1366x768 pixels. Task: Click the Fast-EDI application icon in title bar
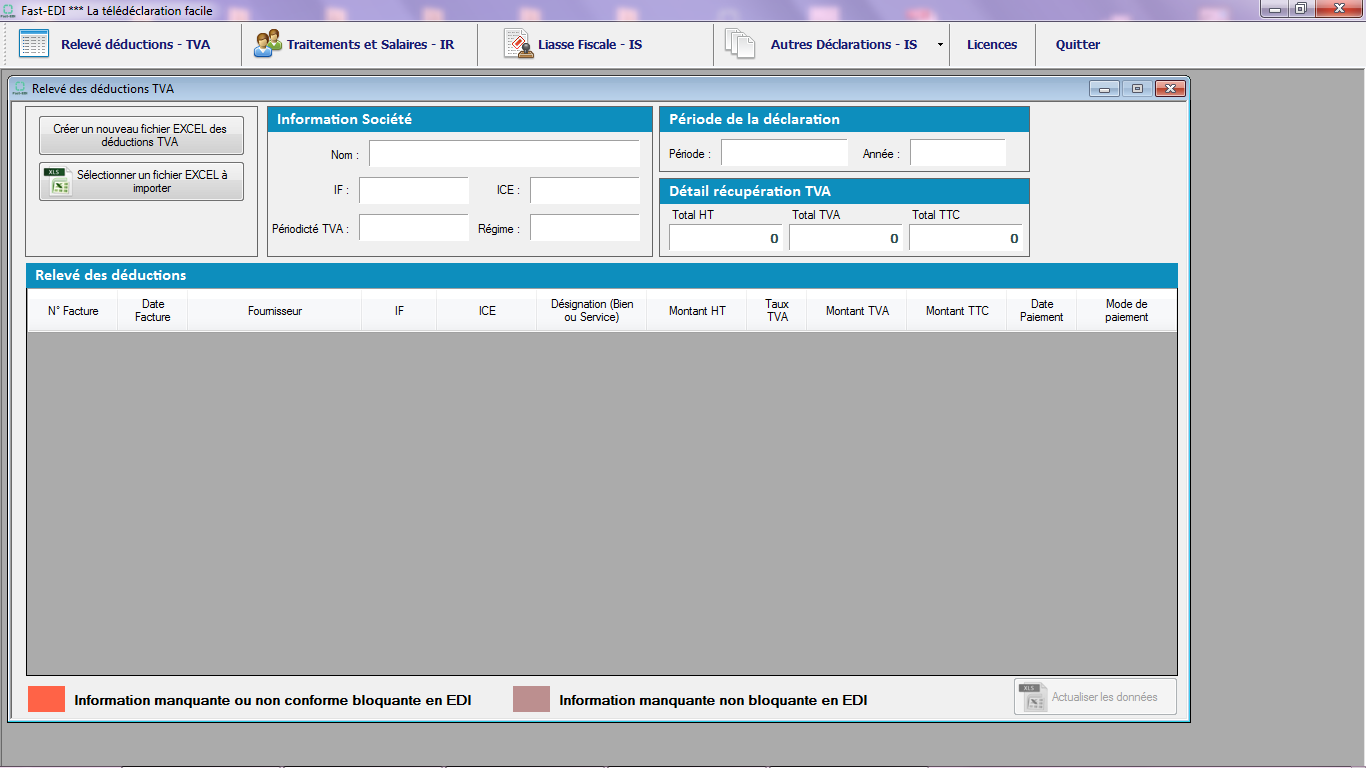coord(10,10)
